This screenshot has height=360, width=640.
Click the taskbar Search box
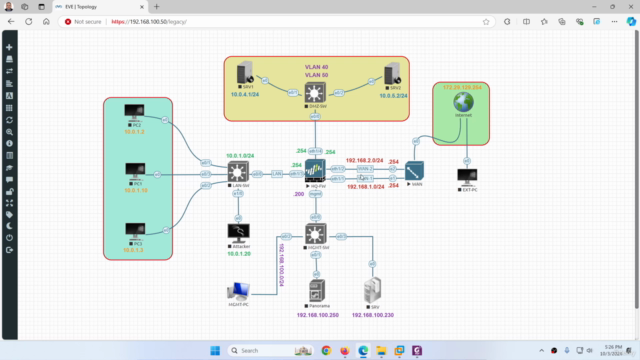(270, 351)
